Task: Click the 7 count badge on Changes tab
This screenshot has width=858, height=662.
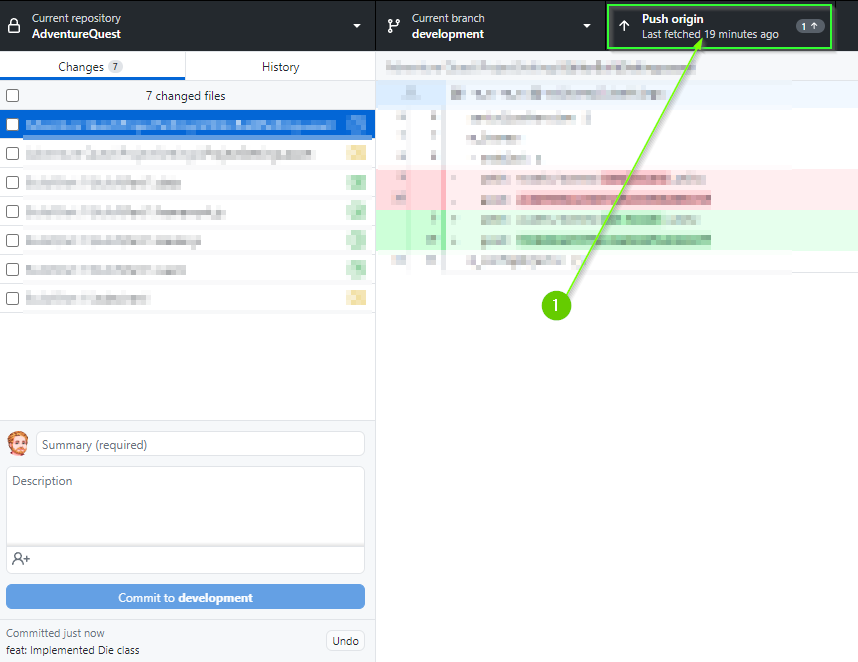Action: (x=115, y=67)
